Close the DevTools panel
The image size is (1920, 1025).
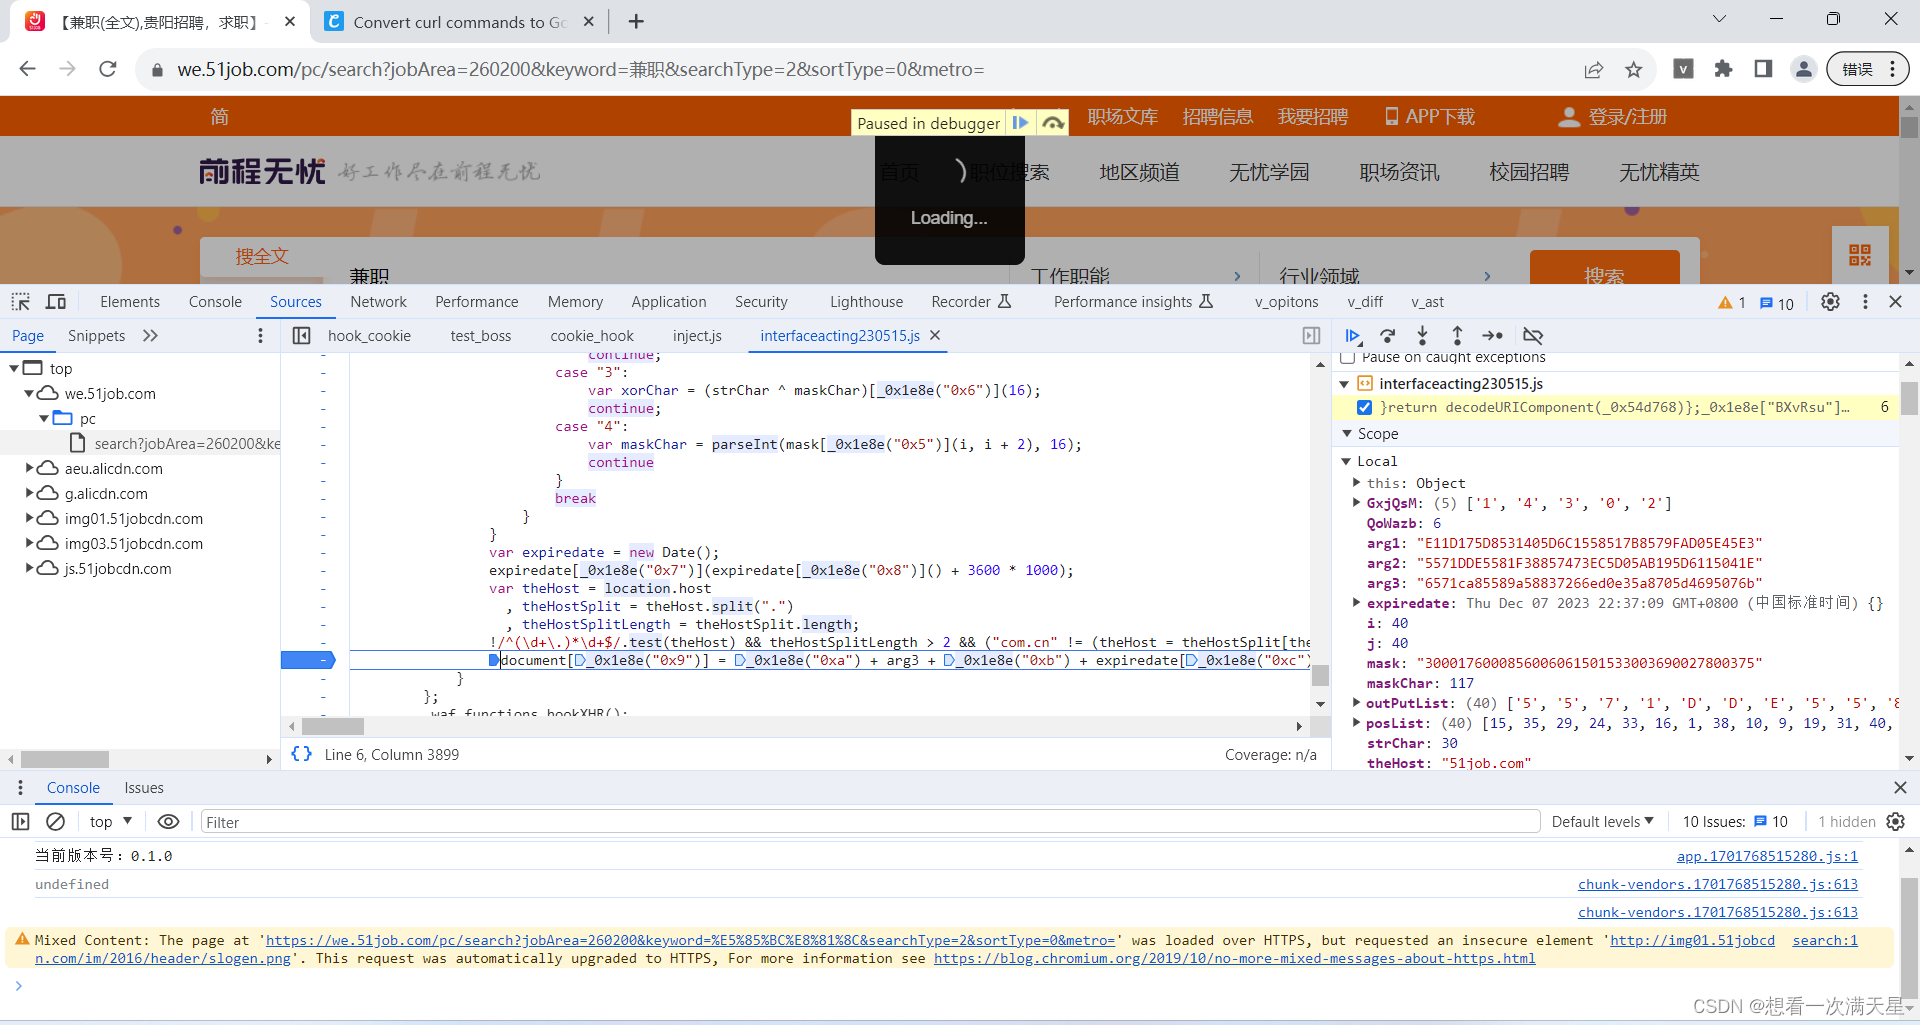1895,302
